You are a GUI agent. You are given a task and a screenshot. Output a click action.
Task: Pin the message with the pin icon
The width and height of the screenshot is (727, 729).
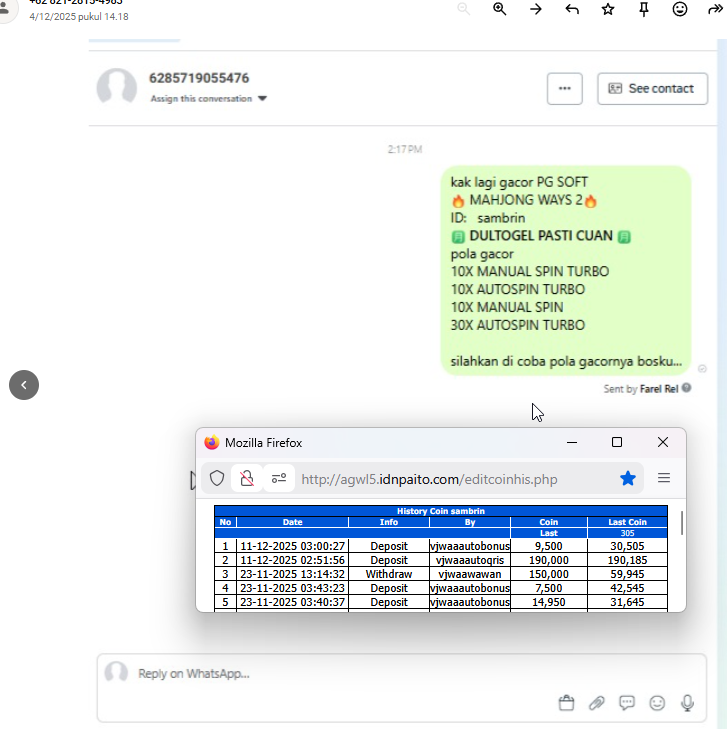(x=644, y=9)
